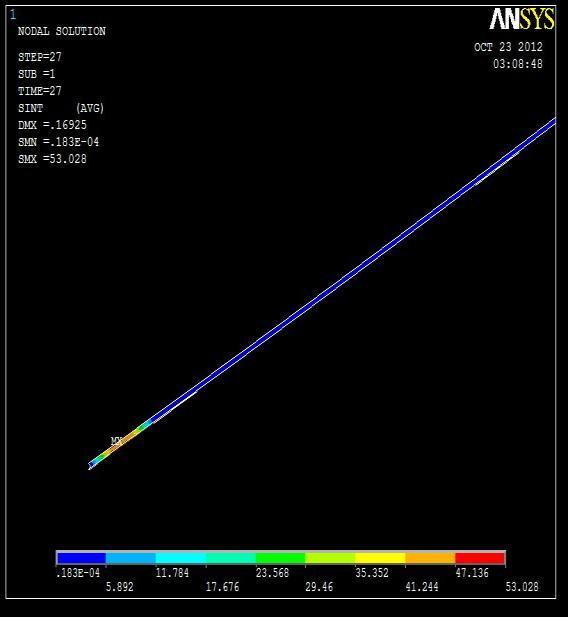Image resolution: width=568 pixels, height=617 pixels.
Task: Click the colored stressed tip of the beam
Action: click(120, 443)
